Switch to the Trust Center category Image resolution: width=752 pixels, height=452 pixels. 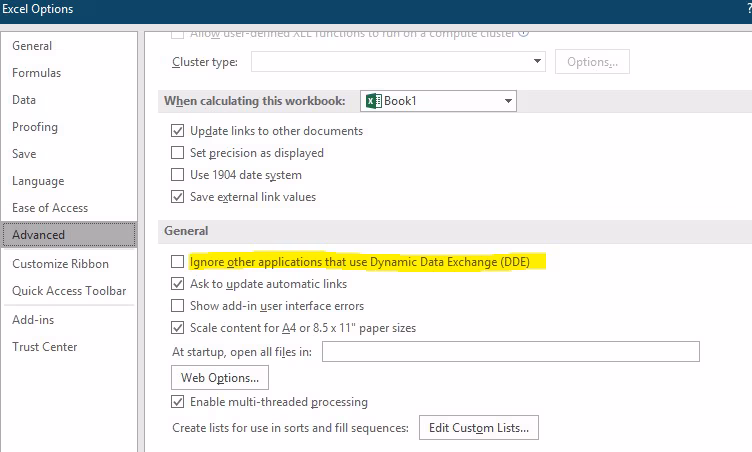[44, 347]
